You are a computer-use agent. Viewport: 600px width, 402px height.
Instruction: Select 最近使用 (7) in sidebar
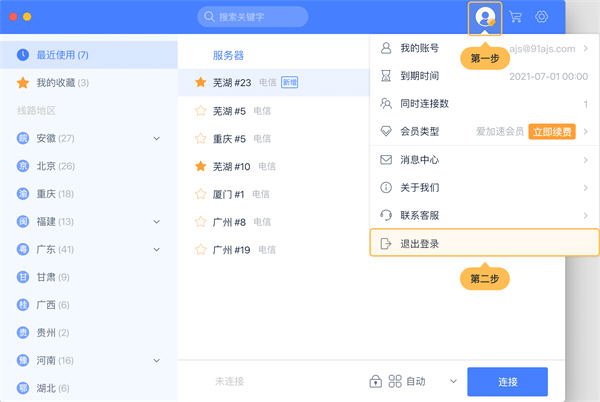click(x=88, y=55)
